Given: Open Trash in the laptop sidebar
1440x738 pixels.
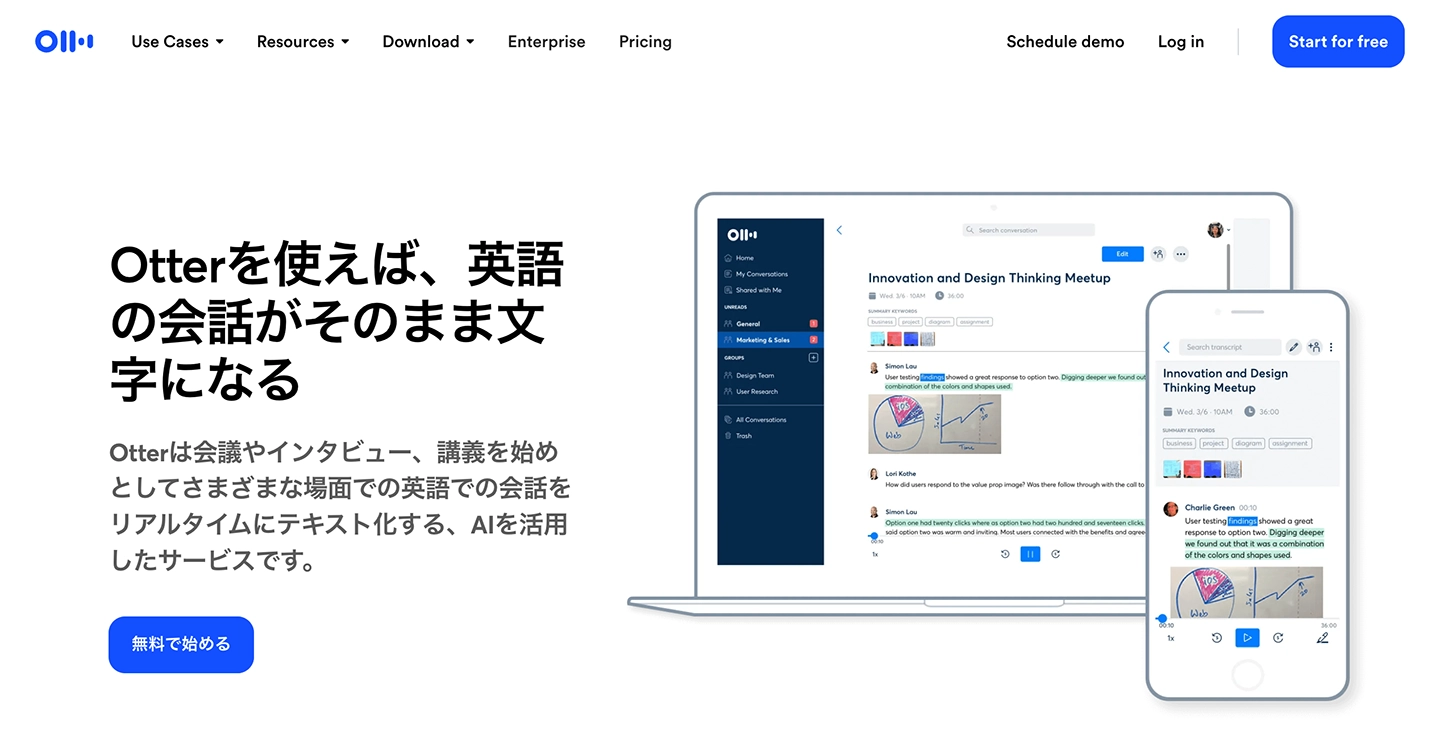Looking at the screenshot, I should (x=738, y=436).
